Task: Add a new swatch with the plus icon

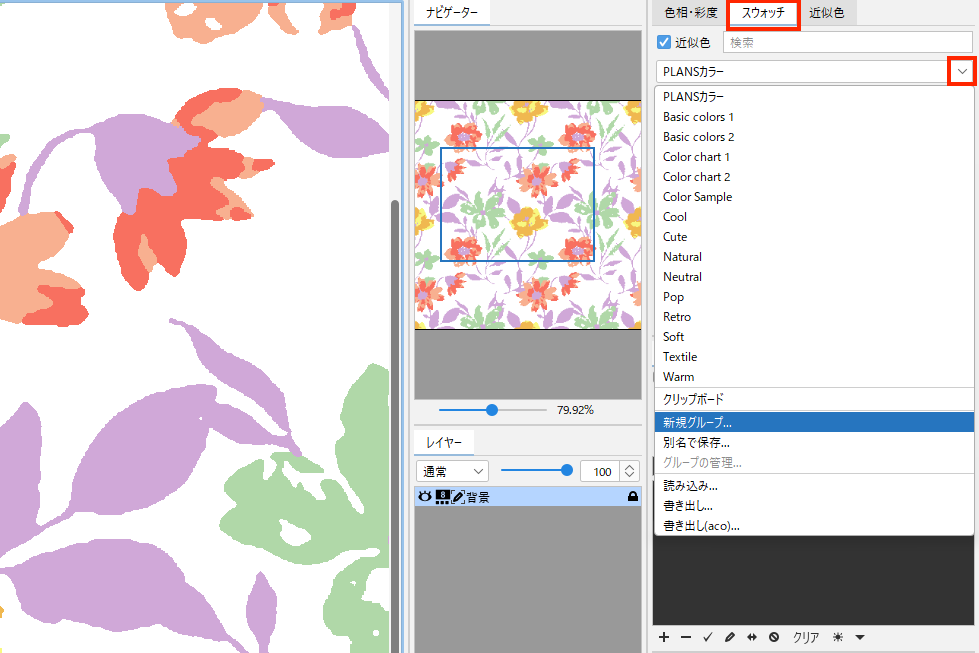Action: coord(664,637)
